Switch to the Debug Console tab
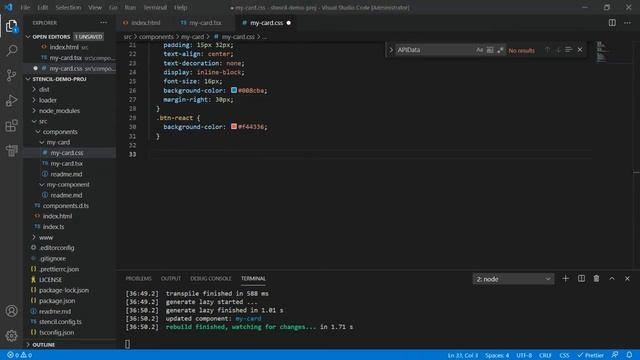Viewport: 640px width, 360px height. (x=211, y=278)
